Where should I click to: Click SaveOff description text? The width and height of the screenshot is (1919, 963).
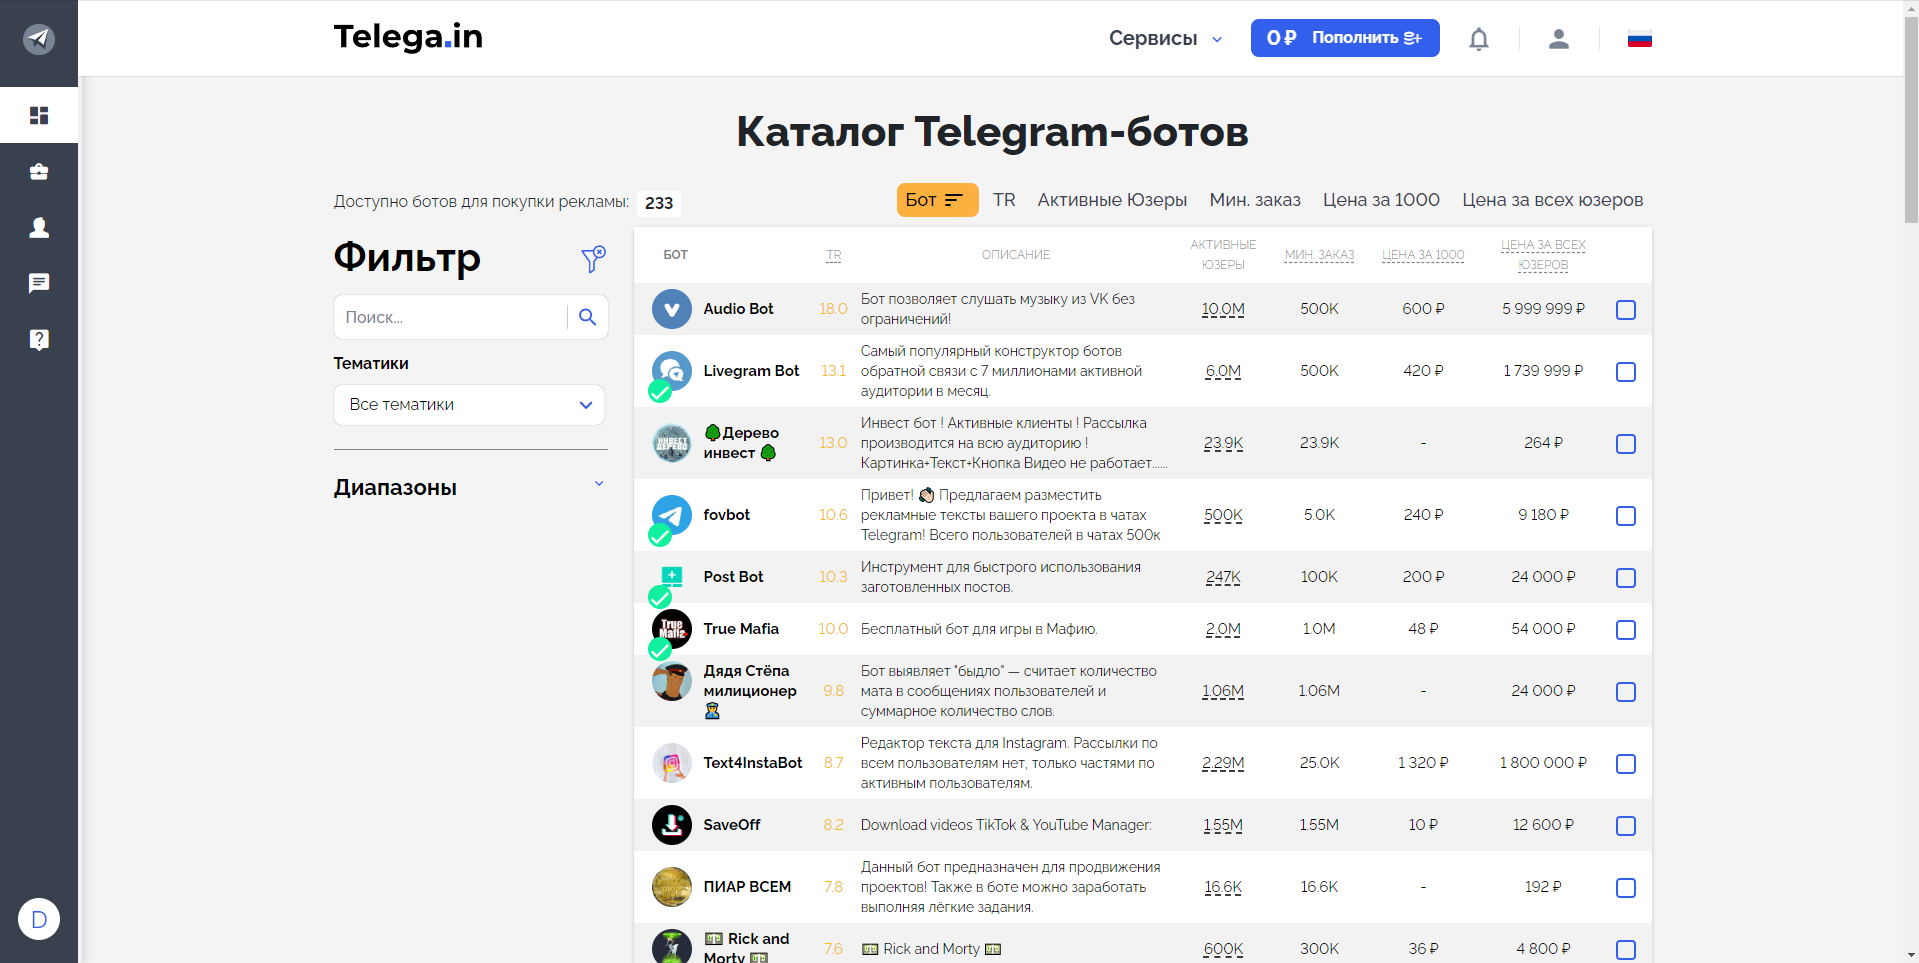pos(1006,825)
